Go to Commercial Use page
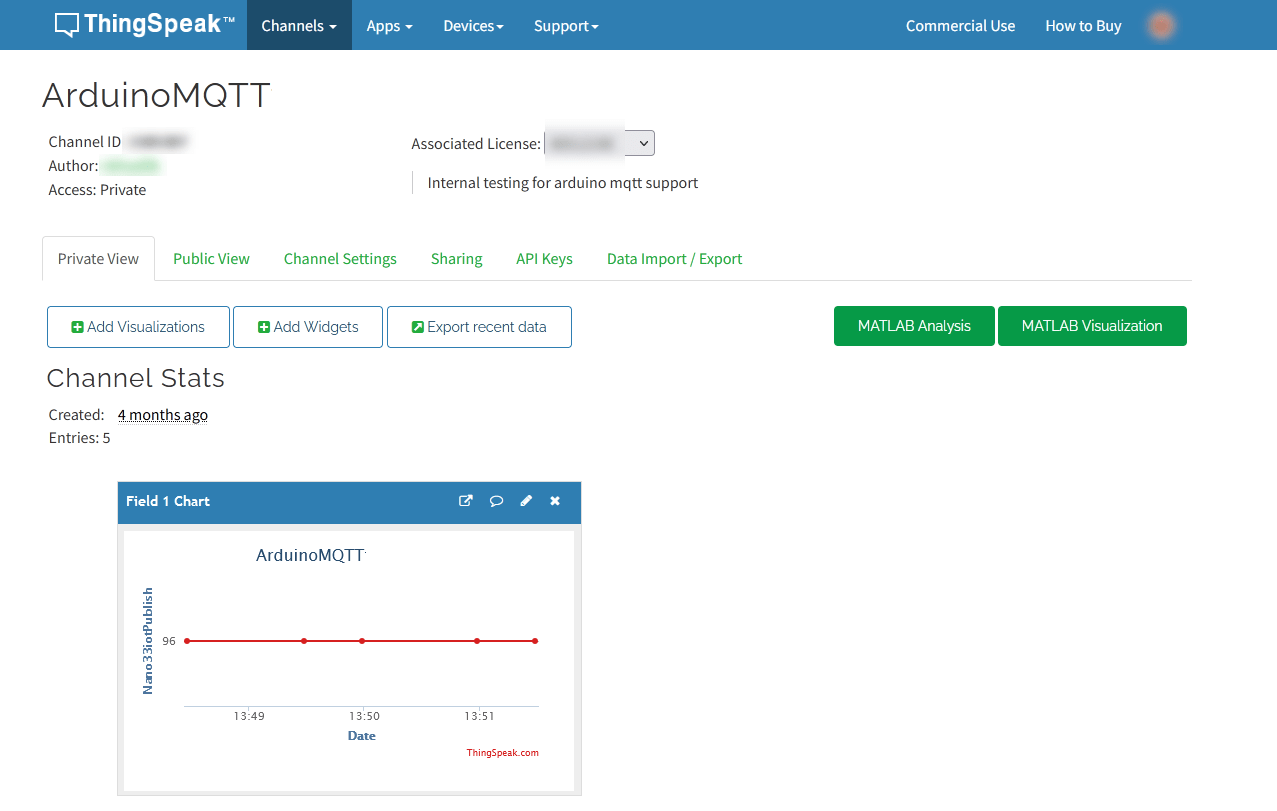Viewport: 1277px width, 811px height. coord(960,26)
